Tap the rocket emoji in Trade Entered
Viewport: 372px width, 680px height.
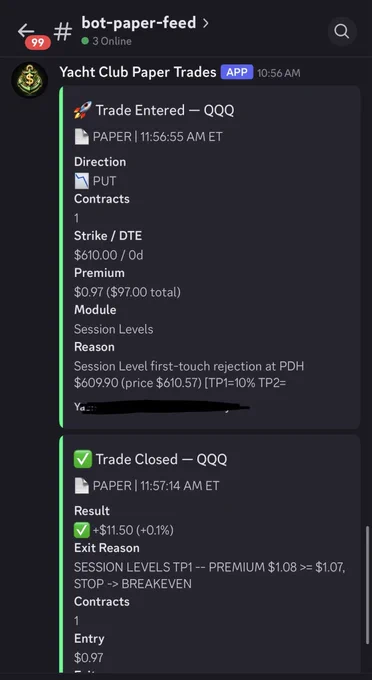tap(82, 110)
